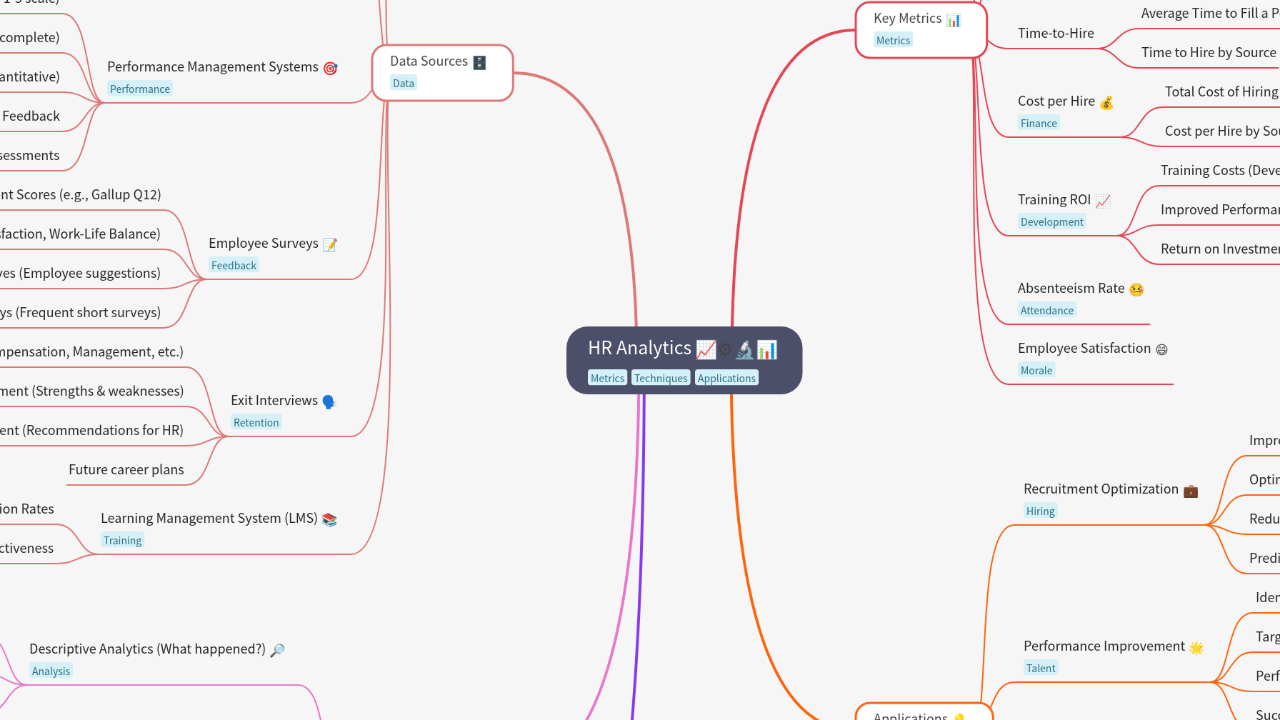Select the Employee Satisfaction node
The image size is (1280, 720).
(1084, 348)
